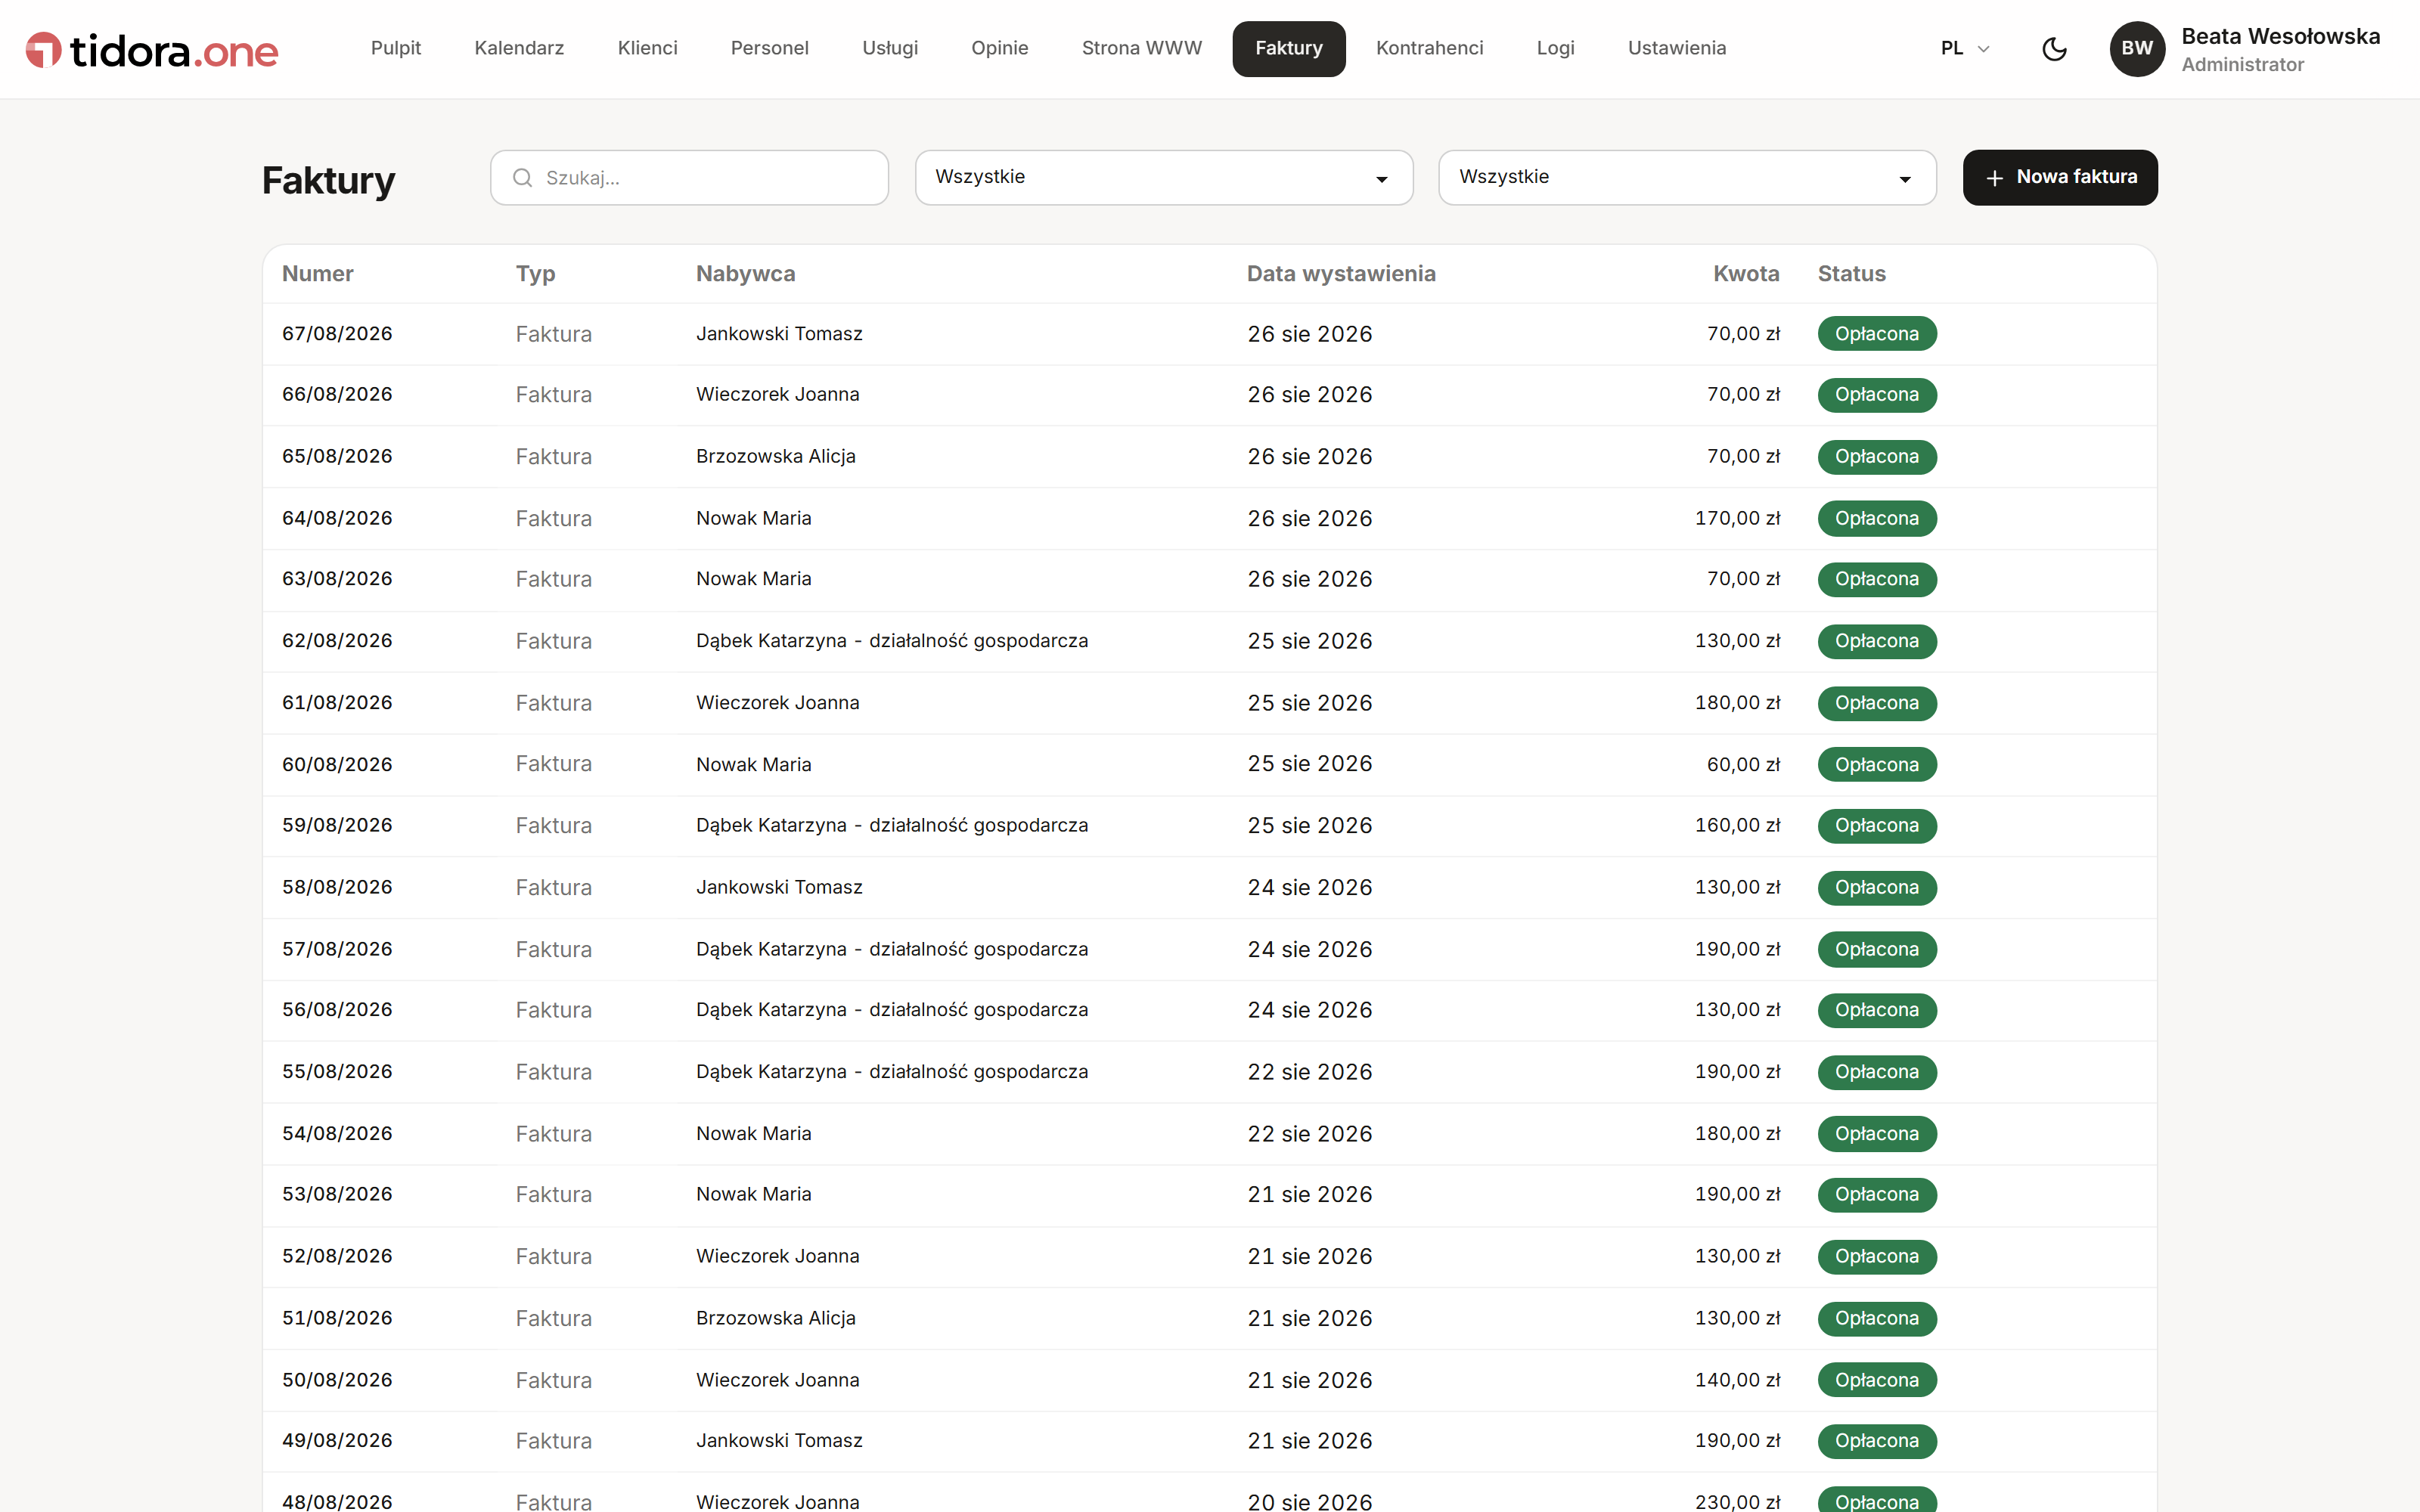Click the Nabywca column header
The width and height of the screenshot is (2420, 1512).
(x=746, y=274)
